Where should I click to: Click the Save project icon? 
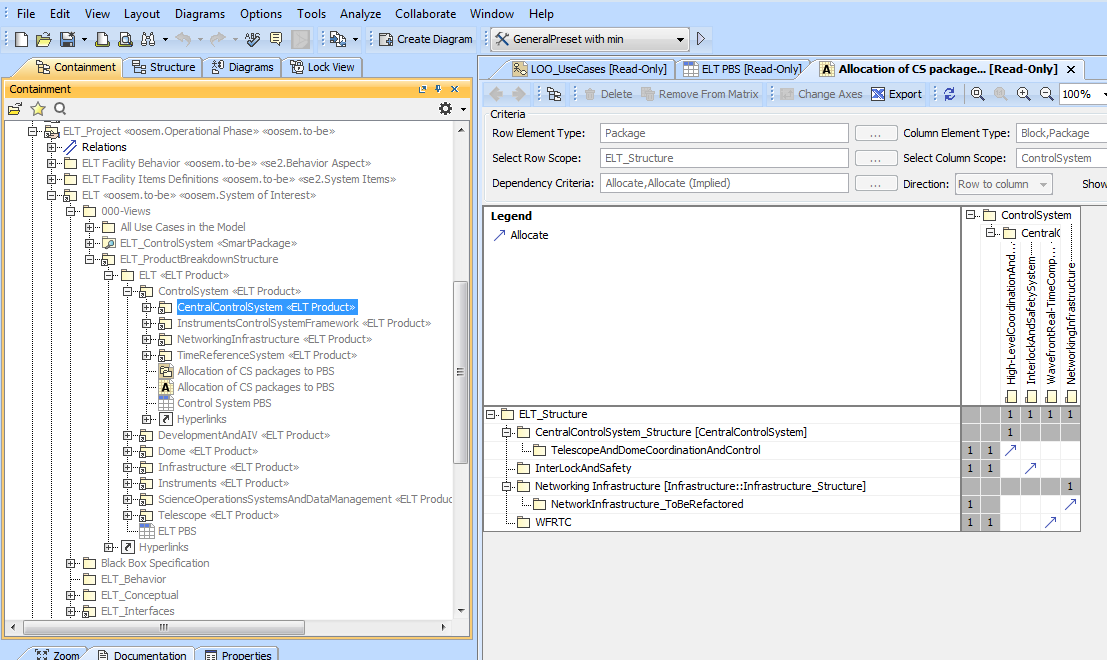pyautogui.click(x=66, y=39)
